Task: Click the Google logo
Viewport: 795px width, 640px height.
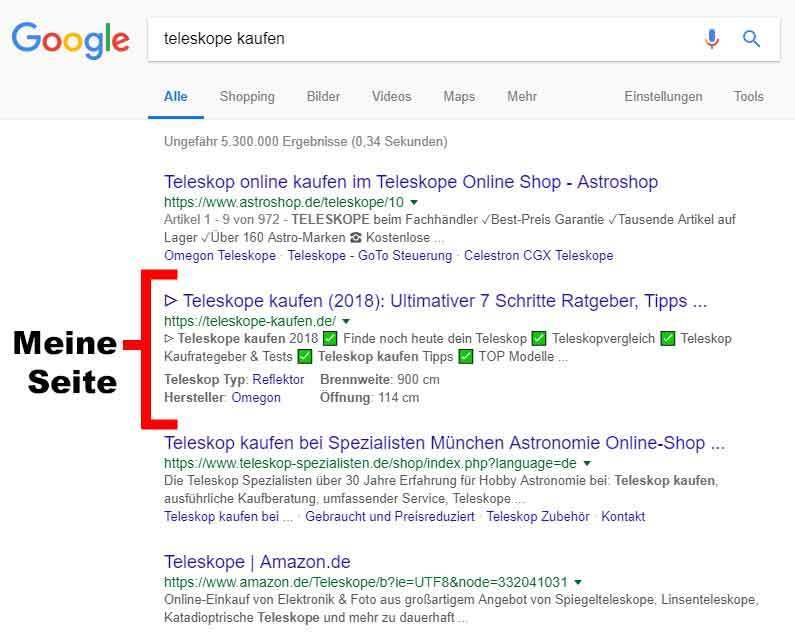Action: coord(70,40)
